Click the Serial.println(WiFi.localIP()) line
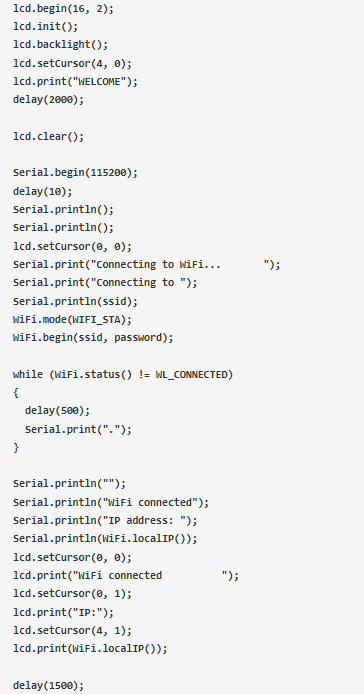 (105, 539)
